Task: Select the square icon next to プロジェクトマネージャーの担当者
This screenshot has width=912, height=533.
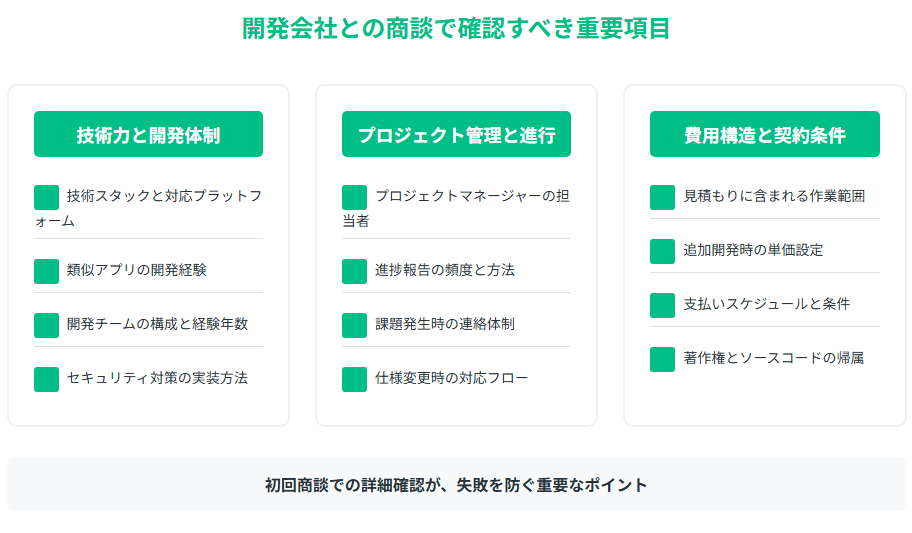Action: [354, 197]
